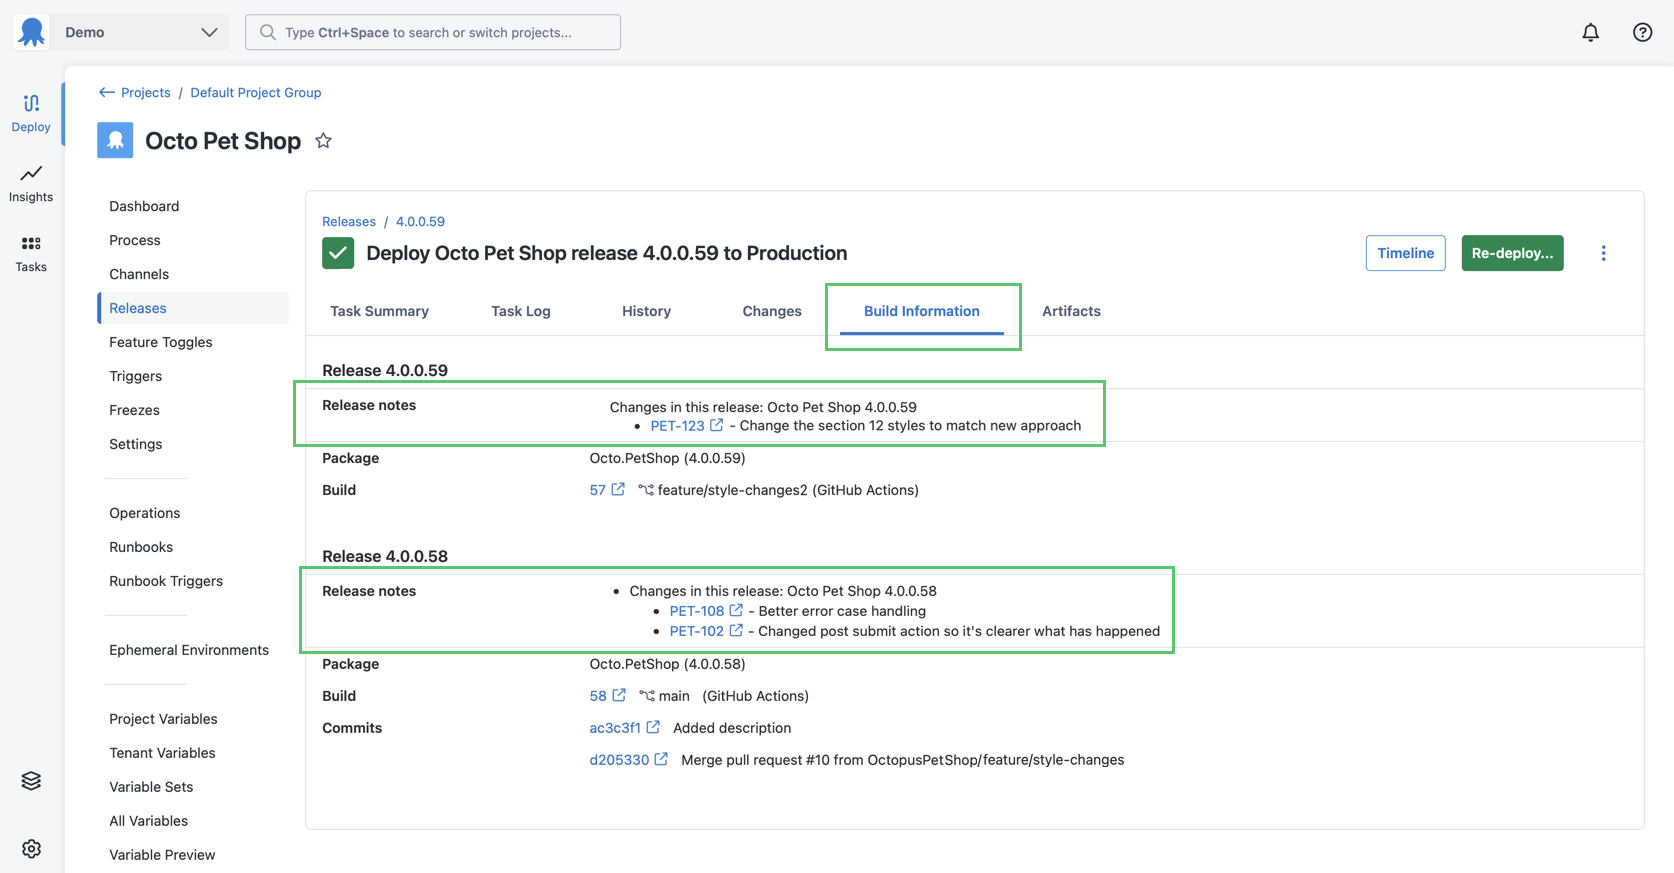Focus the project search field
This screenshot has height=873, width=1674.
click(433, 32)
